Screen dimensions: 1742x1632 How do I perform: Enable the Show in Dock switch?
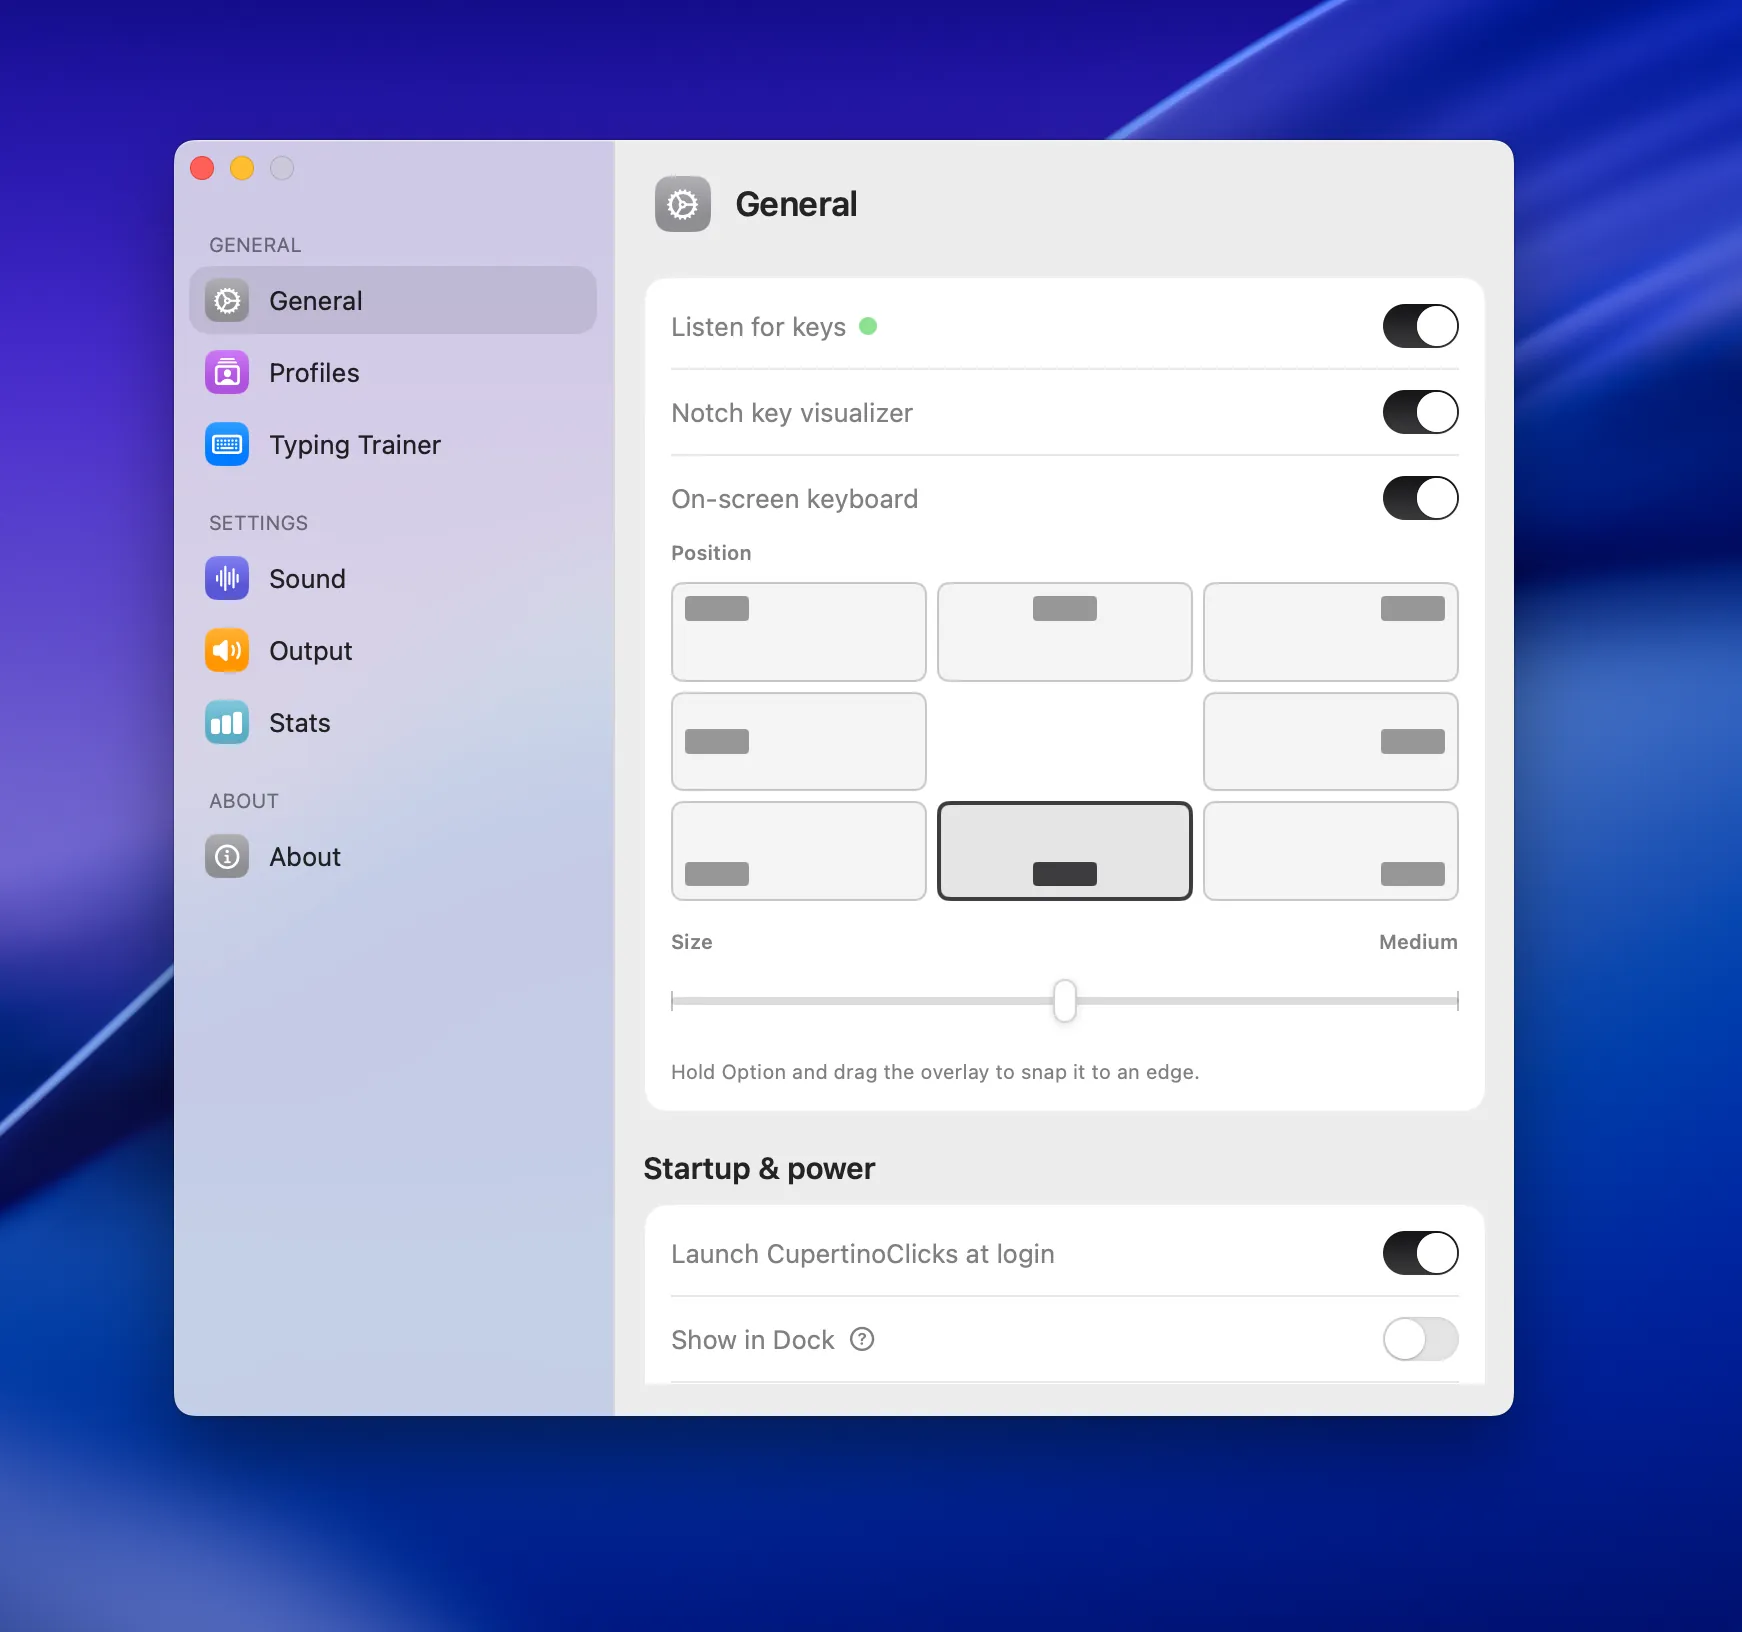tap(1420, 1339)
